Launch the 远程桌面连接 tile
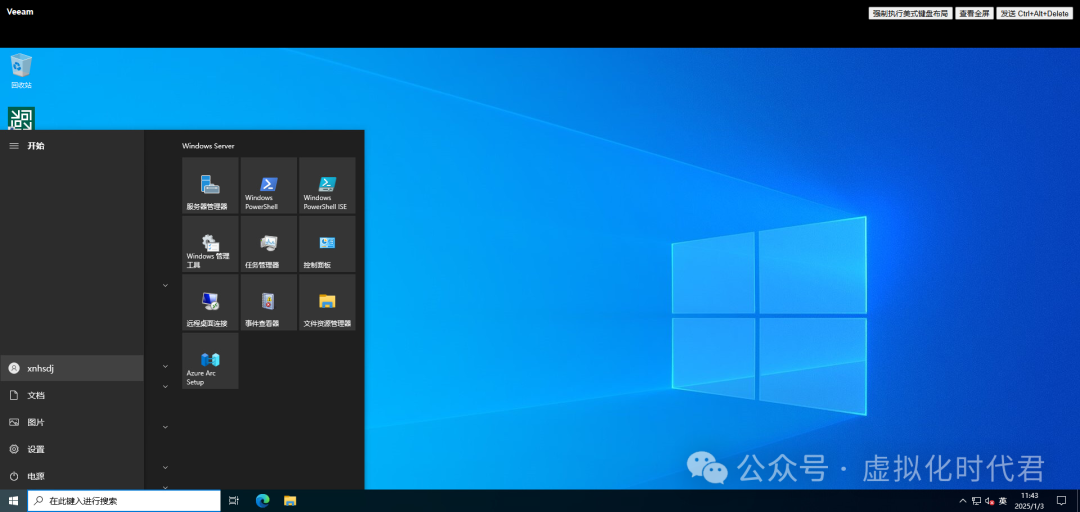The image size is (1080, 512). (210, 303)
